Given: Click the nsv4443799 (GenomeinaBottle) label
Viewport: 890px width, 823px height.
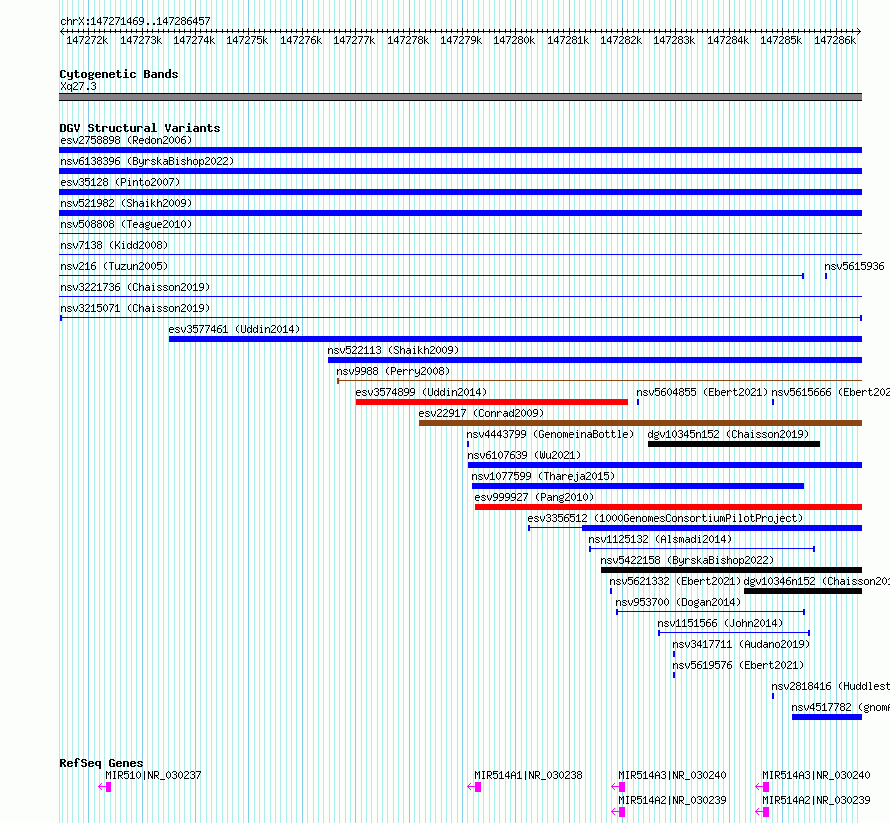Looking at the screenshot, I should (550, 434).
